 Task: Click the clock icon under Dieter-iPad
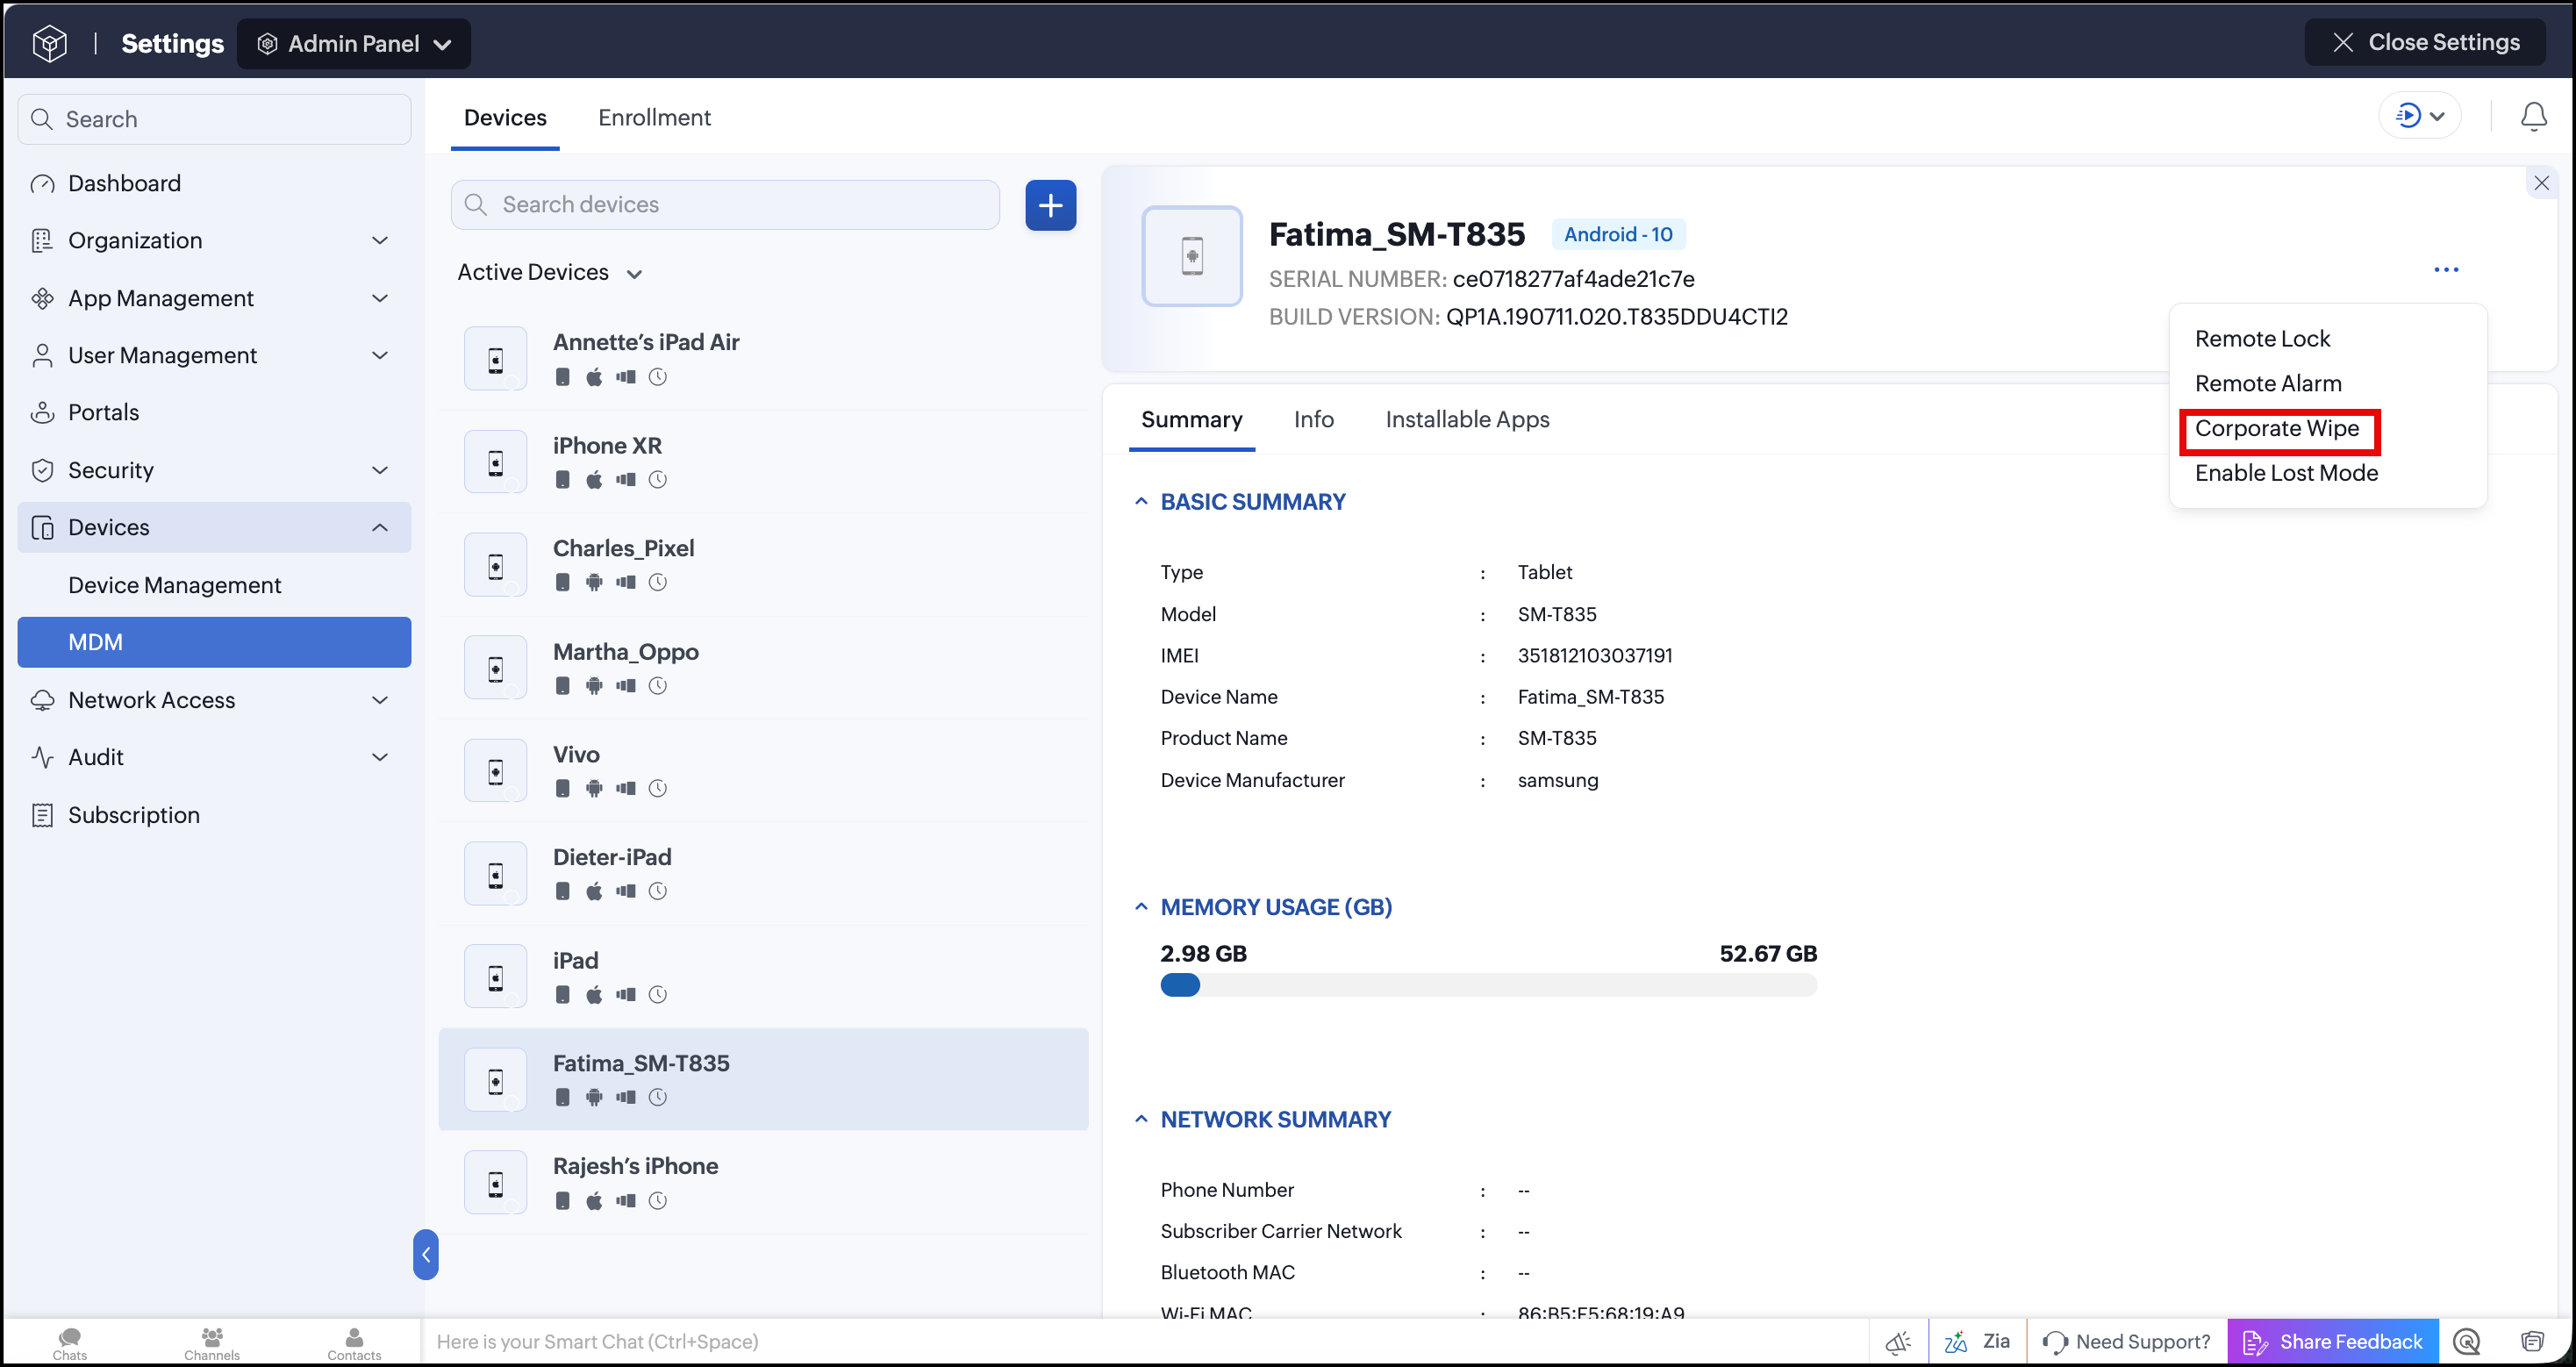pos(657,891)
